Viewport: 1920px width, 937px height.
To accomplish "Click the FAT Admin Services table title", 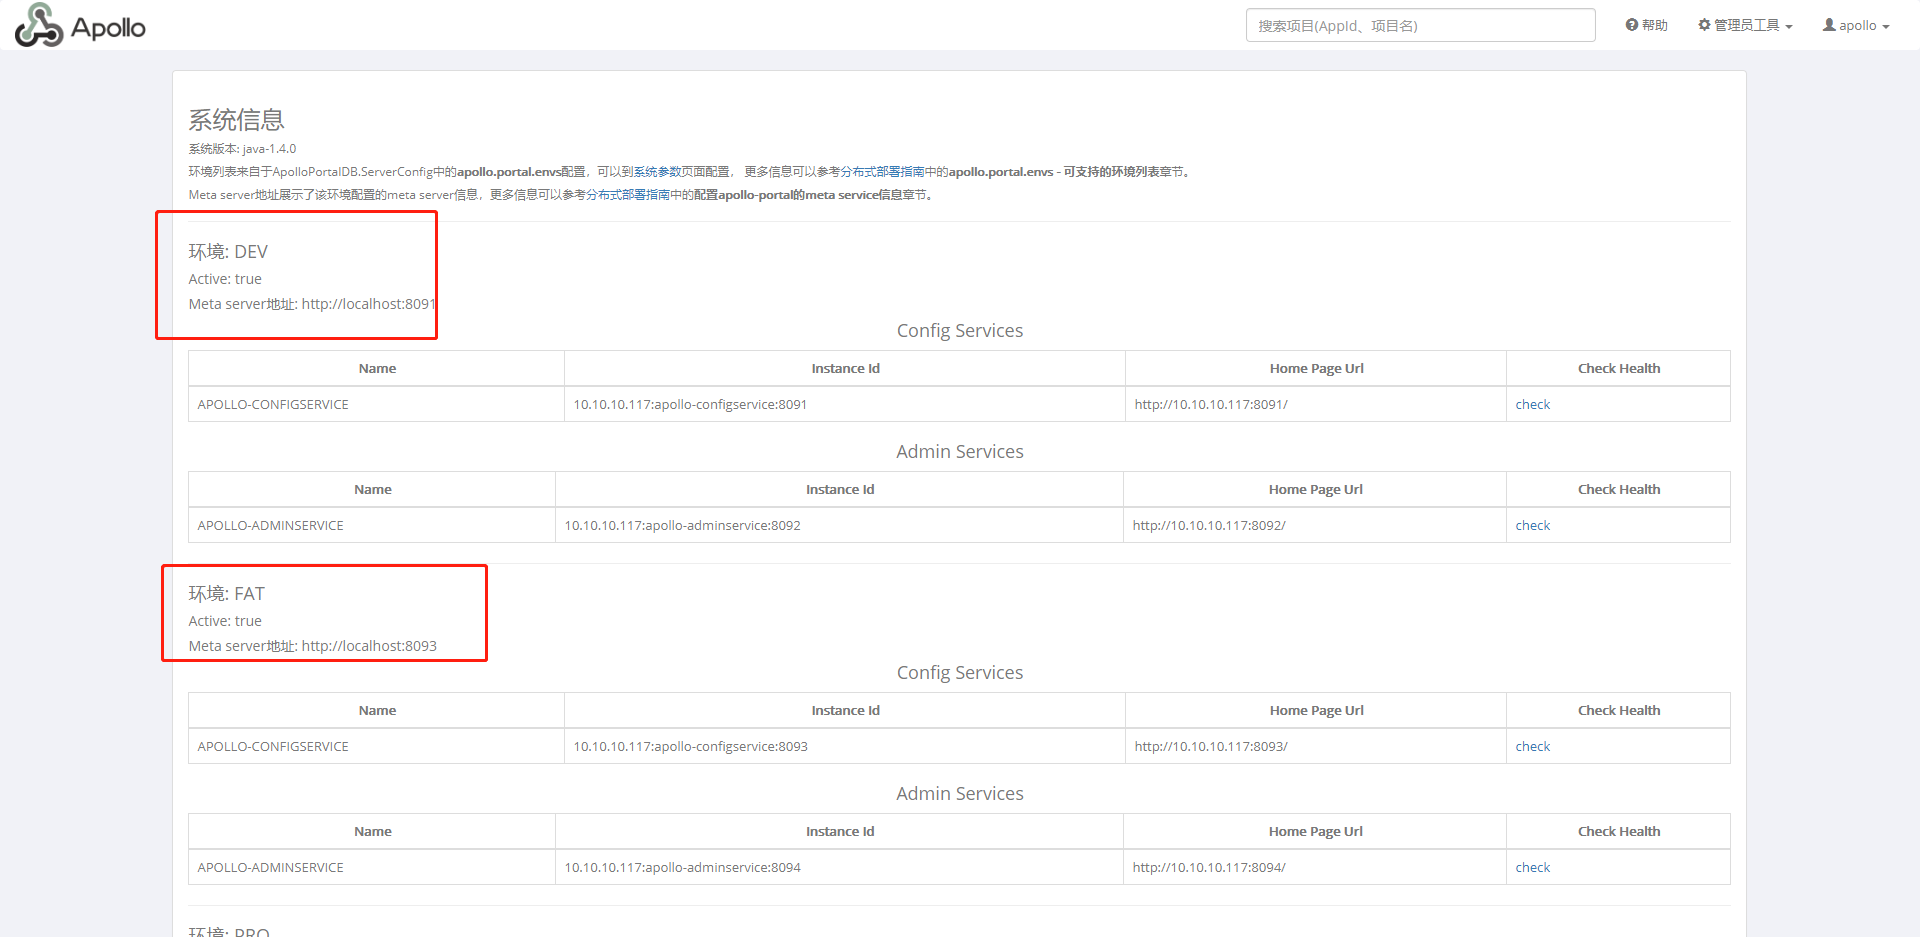I will tap(959, 794).
